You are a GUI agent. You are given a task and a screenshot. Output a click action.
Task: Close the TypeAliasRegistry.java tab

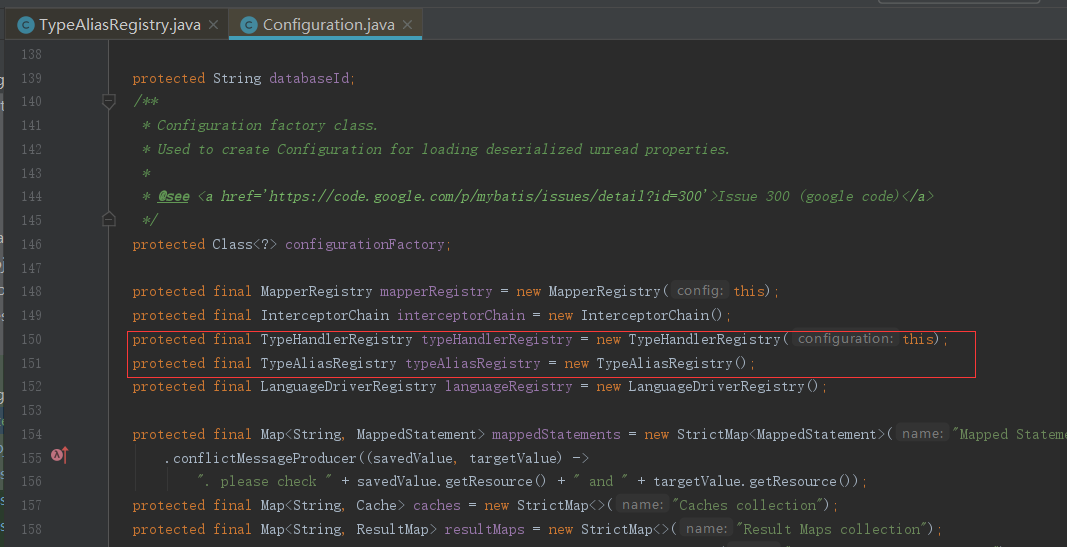[214, 25]
